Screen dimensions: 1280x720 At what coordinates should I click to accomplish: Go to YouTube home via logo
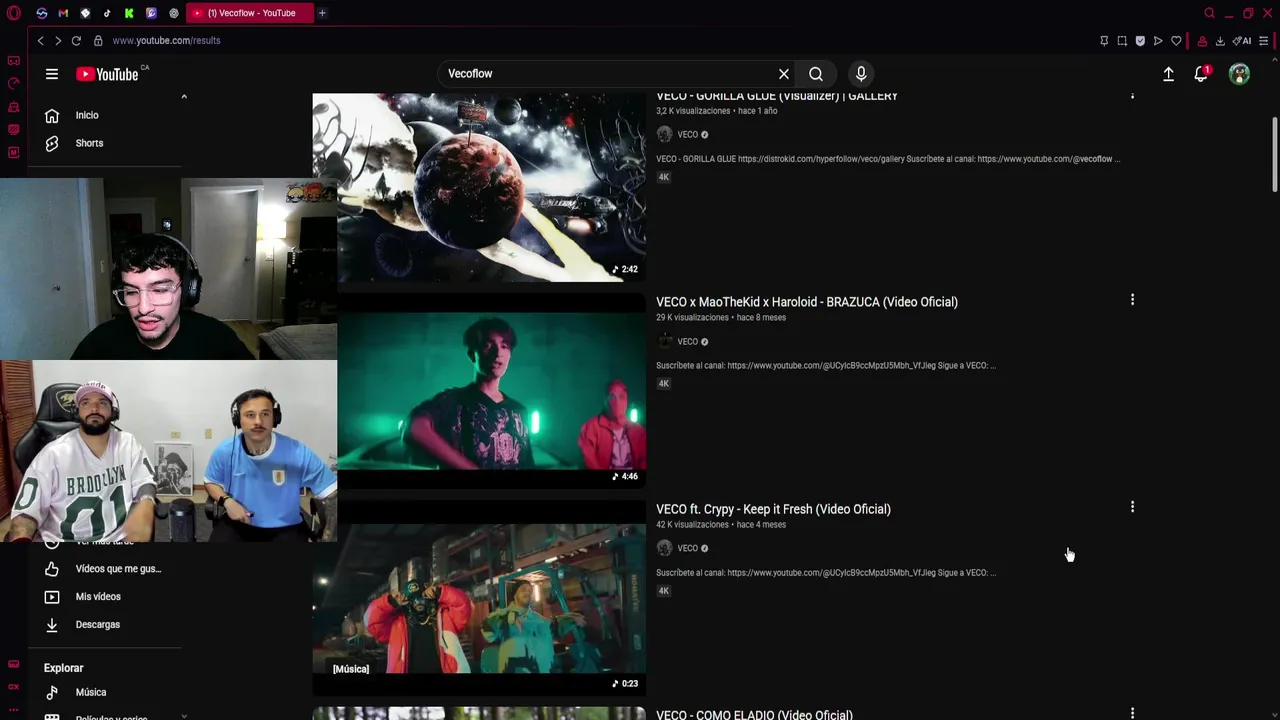pos(107,74)
